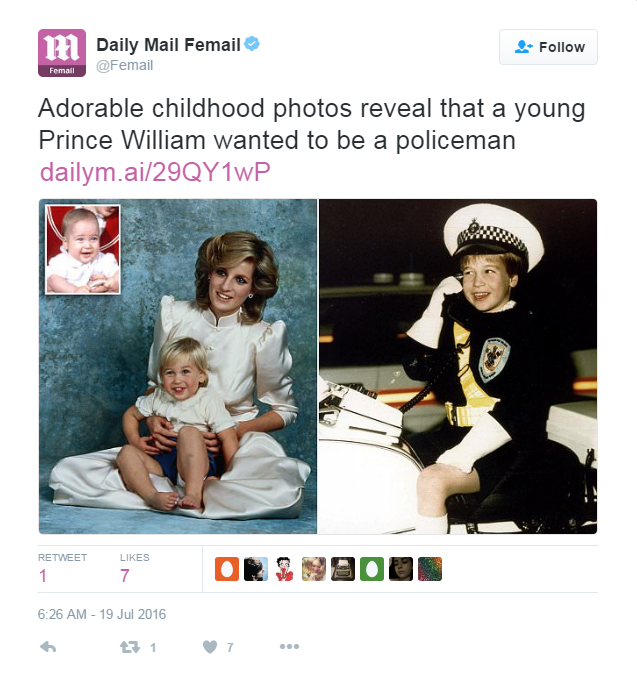Image resolution: width=637 pixels, height=685 pixels.
Task: Retweet this tweet using the retweet icon
Action: pos(130,647)
